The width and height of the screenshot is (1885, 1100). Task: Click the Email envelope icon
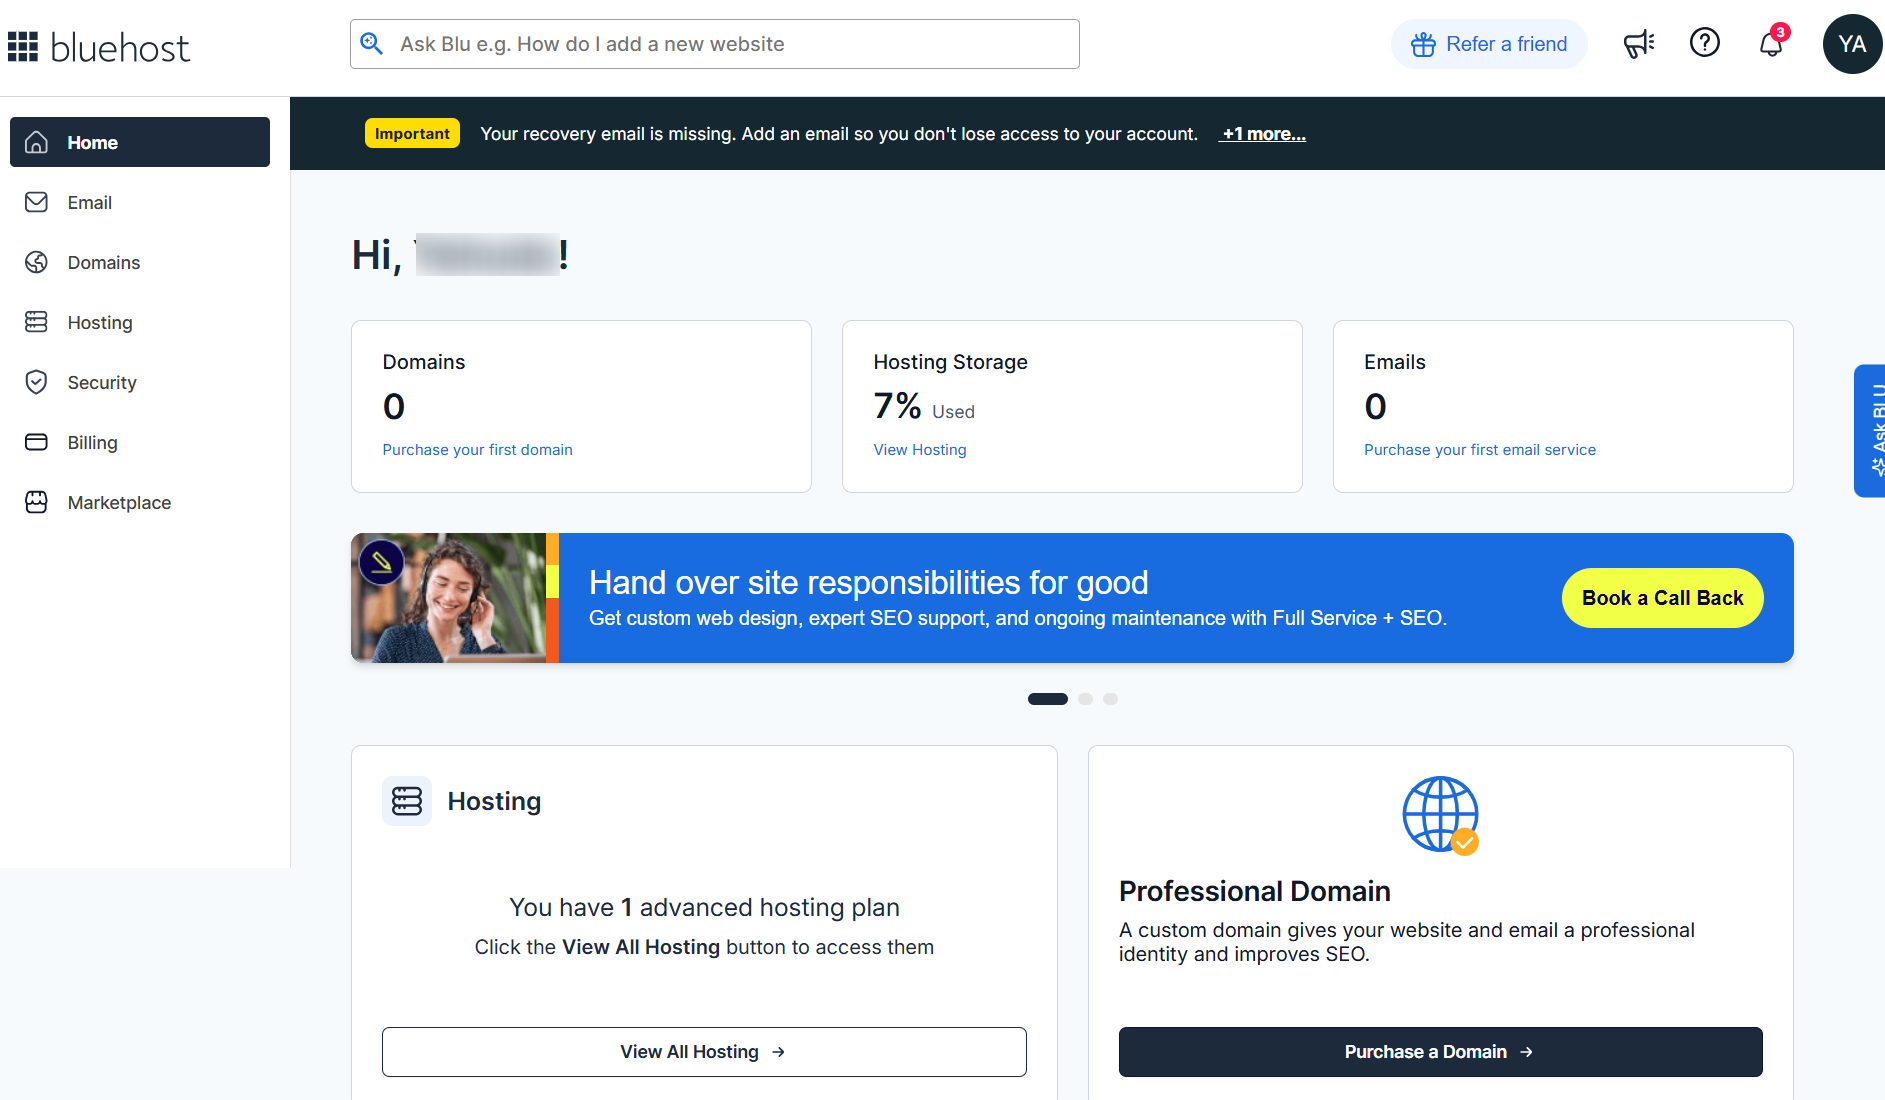click(x=36, y=202)
